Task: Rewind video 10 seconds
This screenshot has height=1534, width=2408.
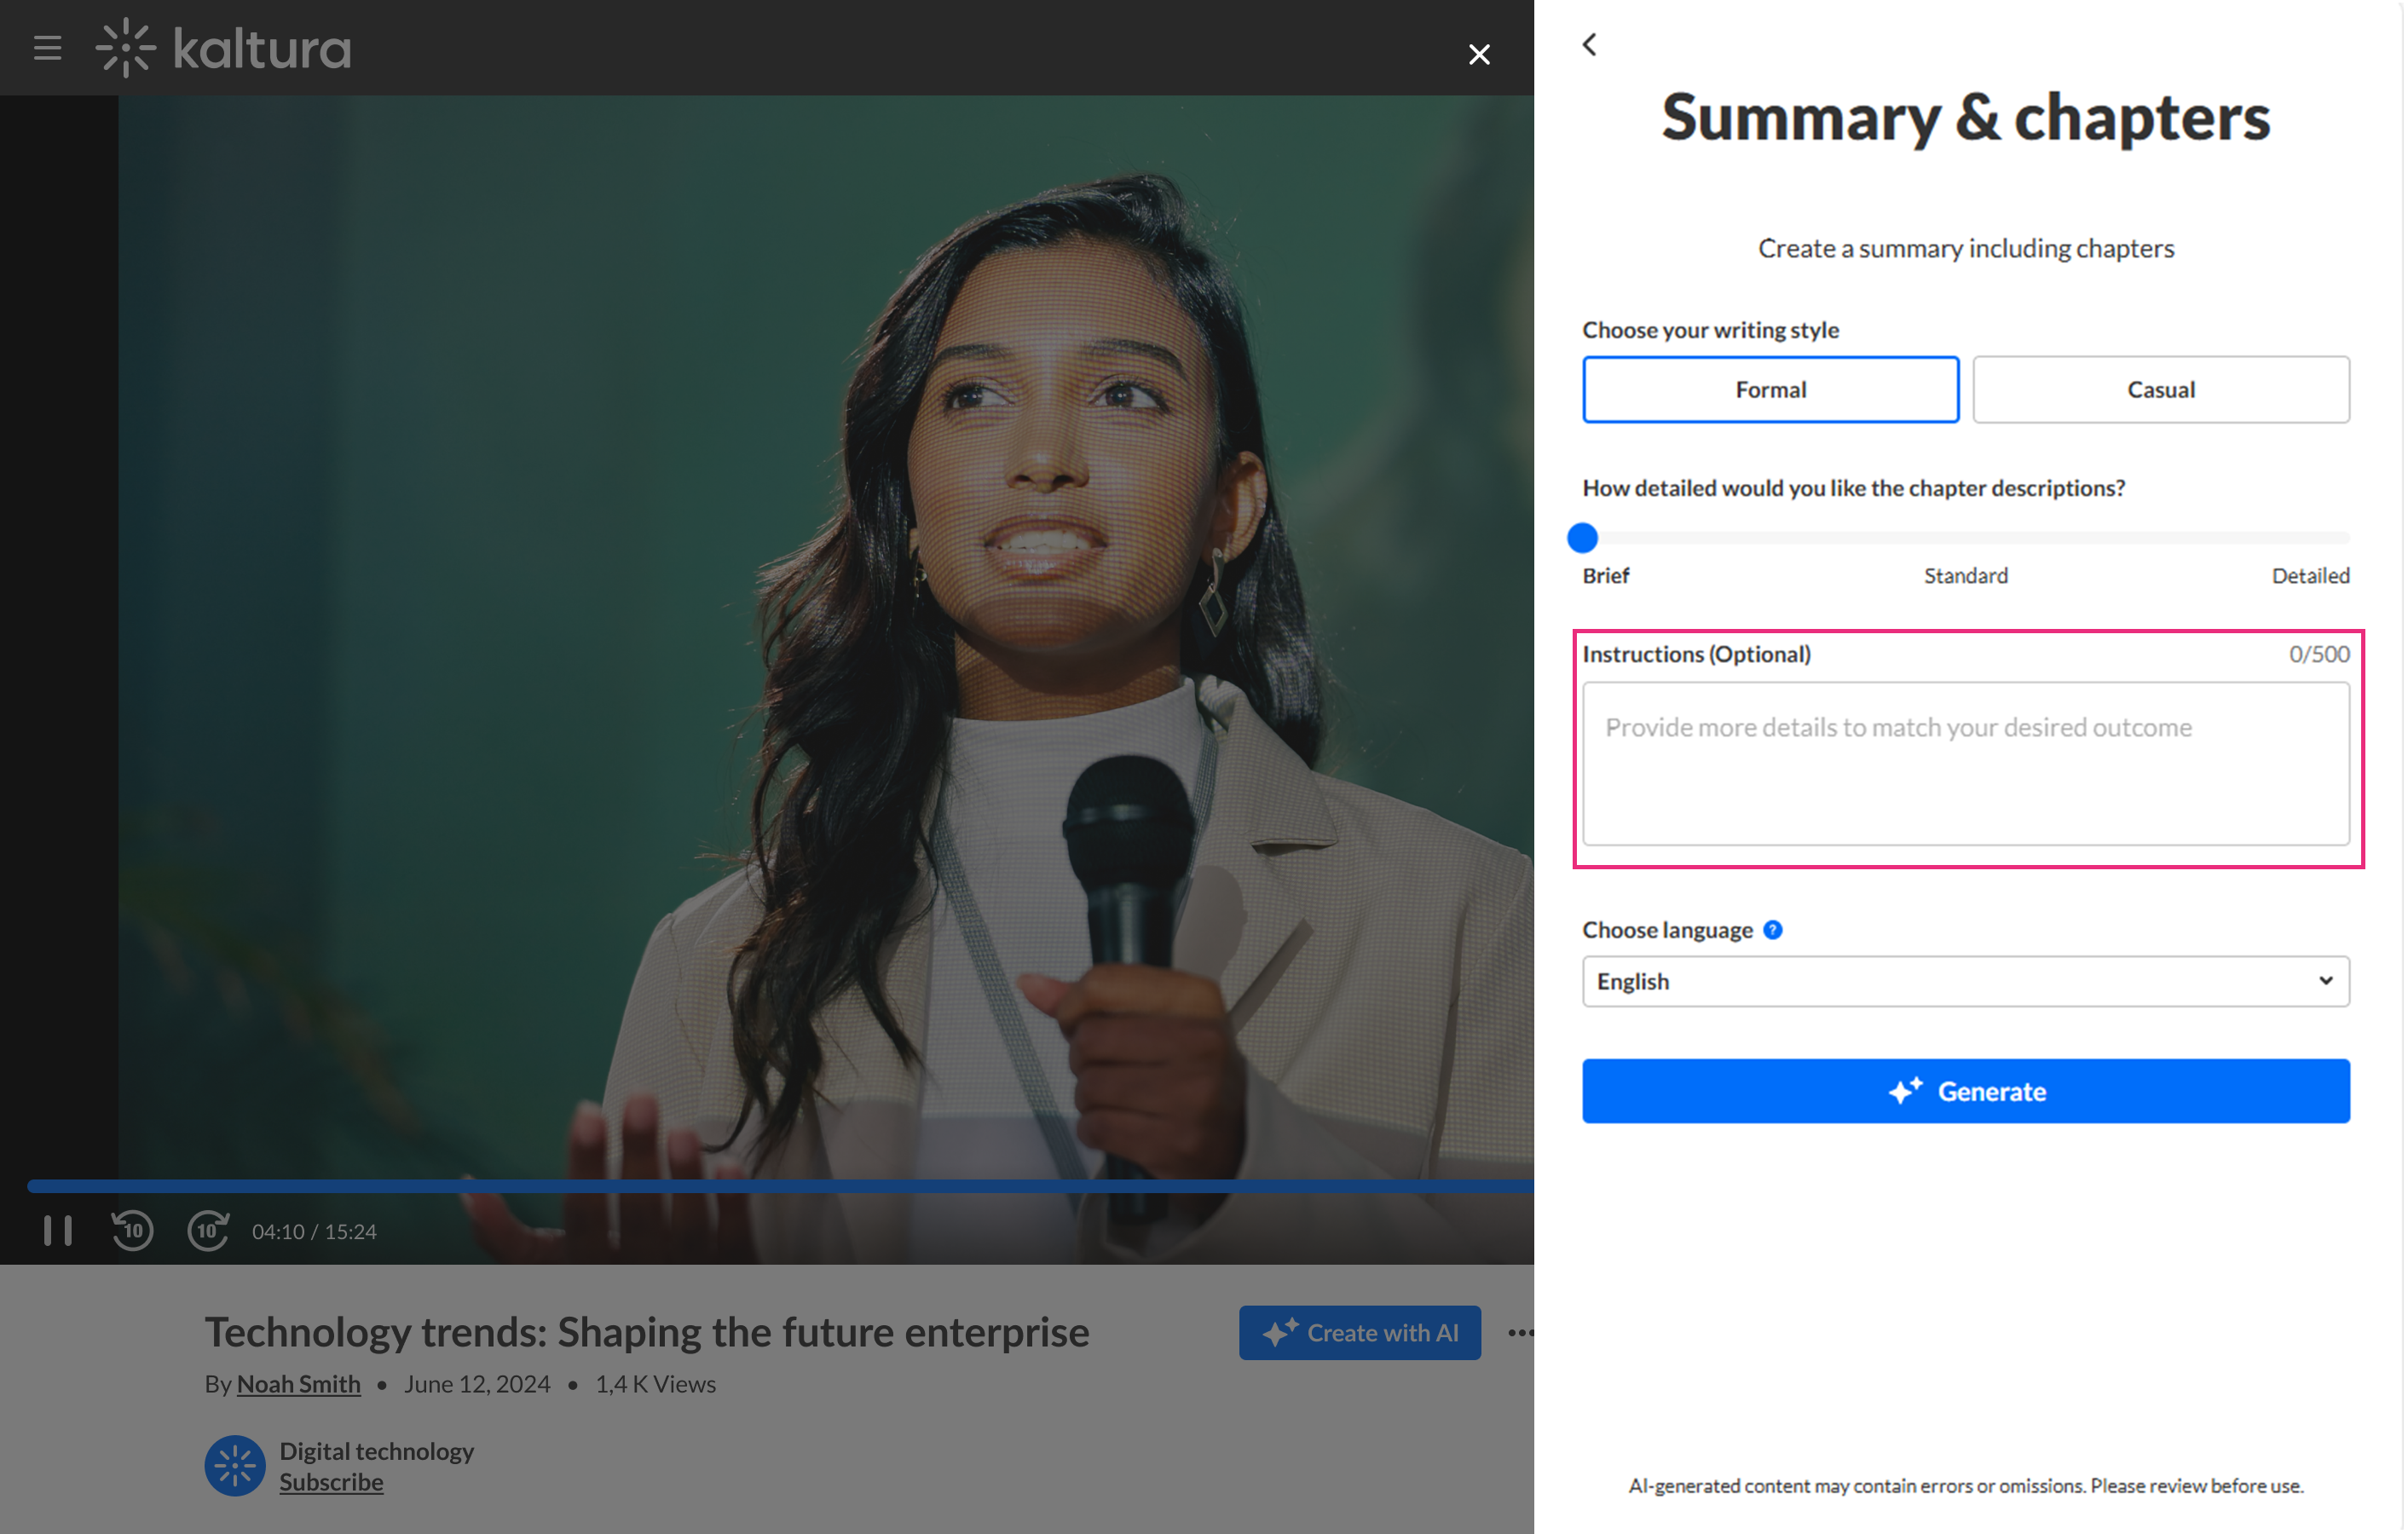Action: pyautogui.click(x=132, y=1230)
